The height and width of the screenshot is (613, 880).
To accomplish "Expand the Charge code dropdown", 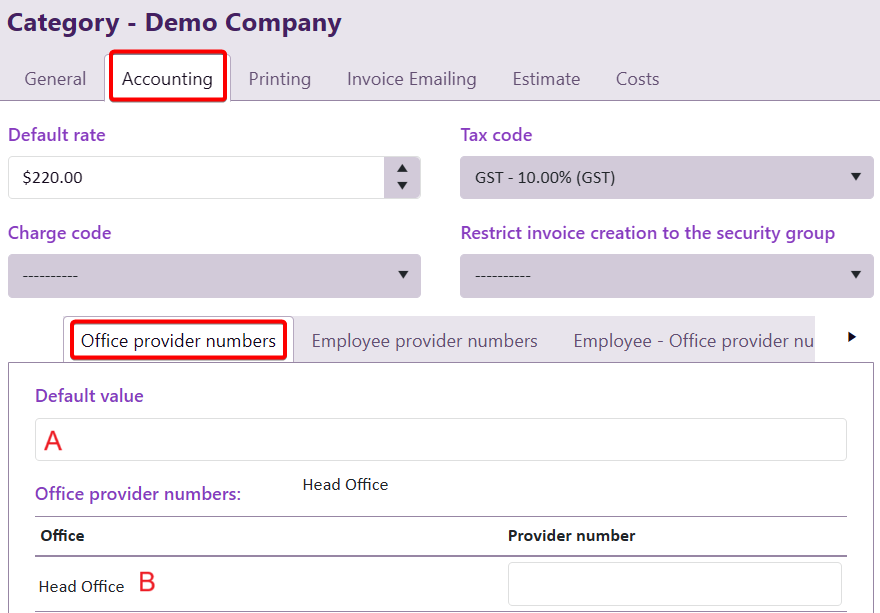I will [x=214, y=276].
